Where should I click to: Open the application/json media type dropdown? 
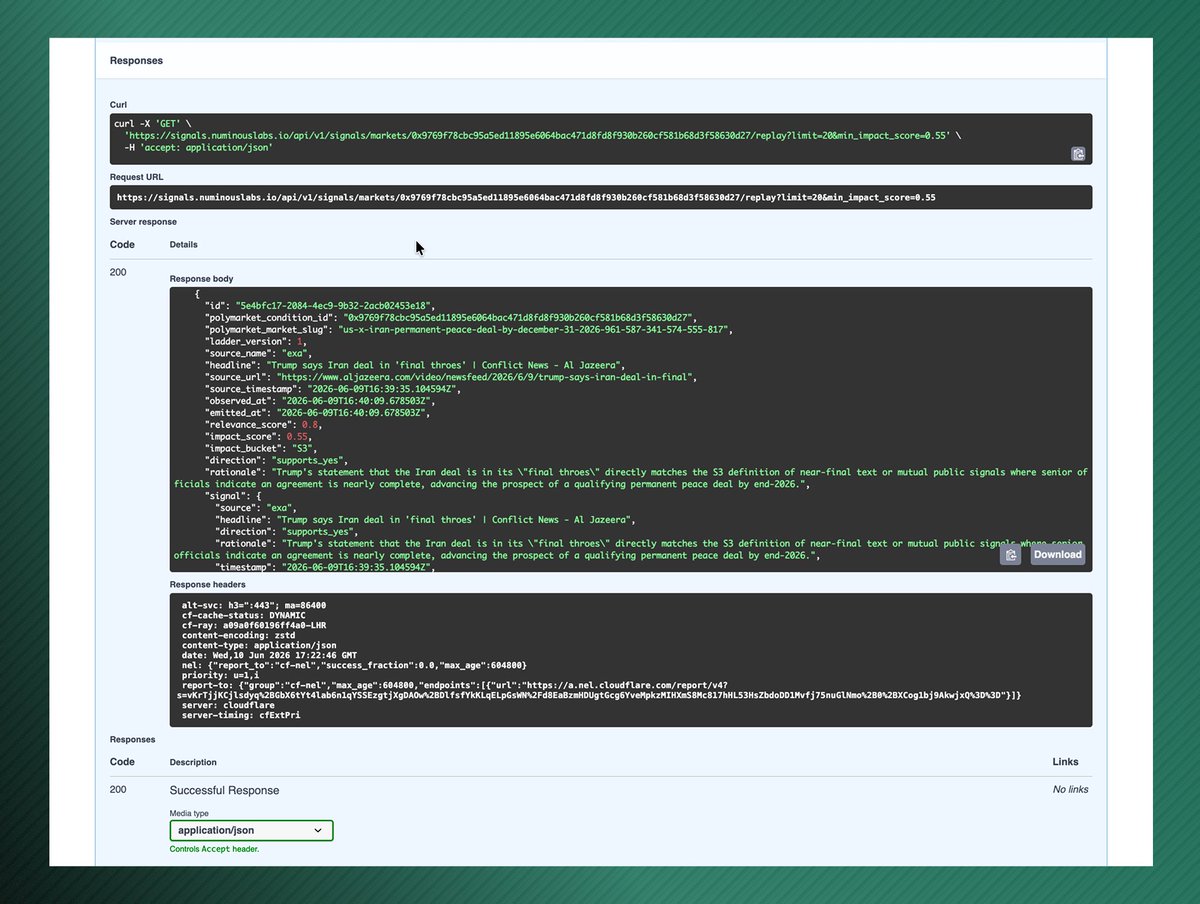tap(251, 830)
